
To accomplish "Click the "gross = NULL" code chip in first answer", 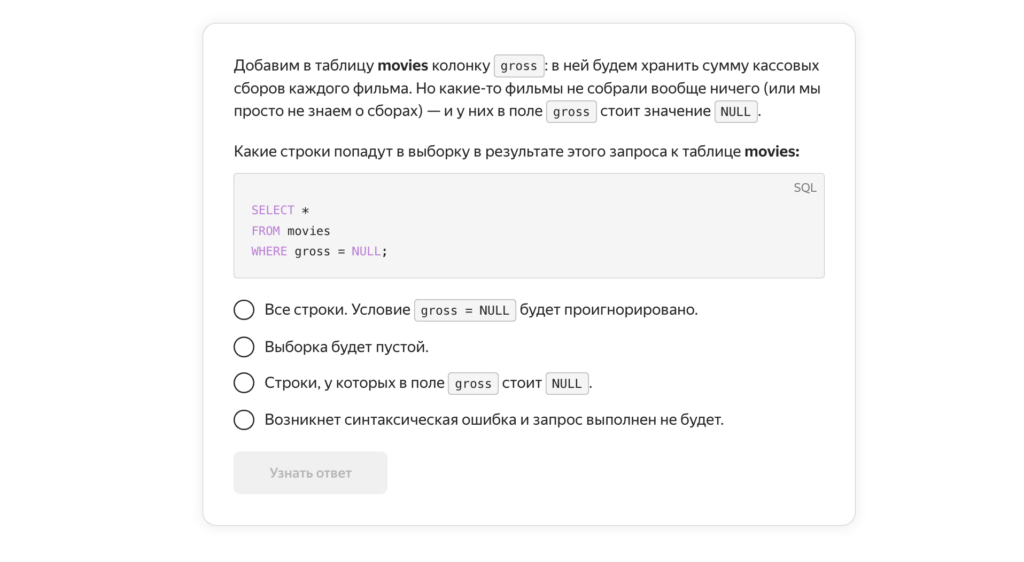I will (x=465, y=311).
